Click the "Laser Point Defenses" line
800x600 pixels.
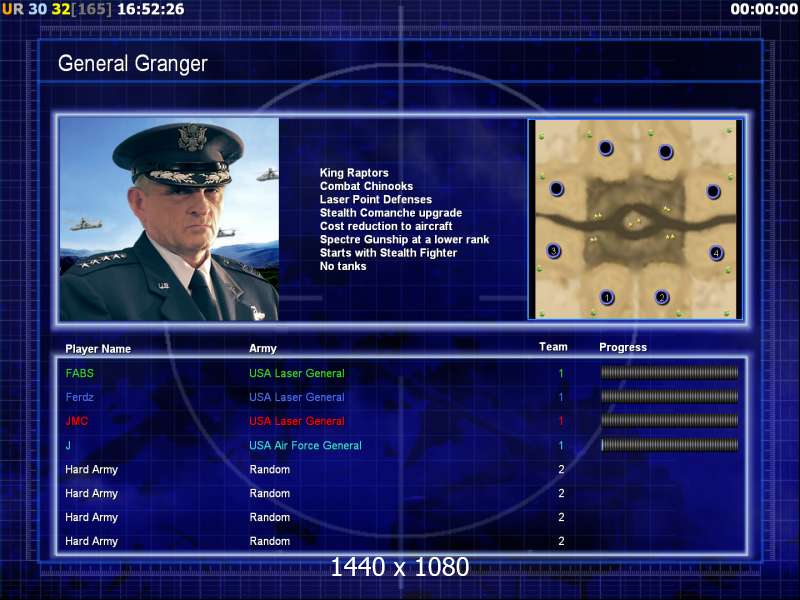click(376, 199)
